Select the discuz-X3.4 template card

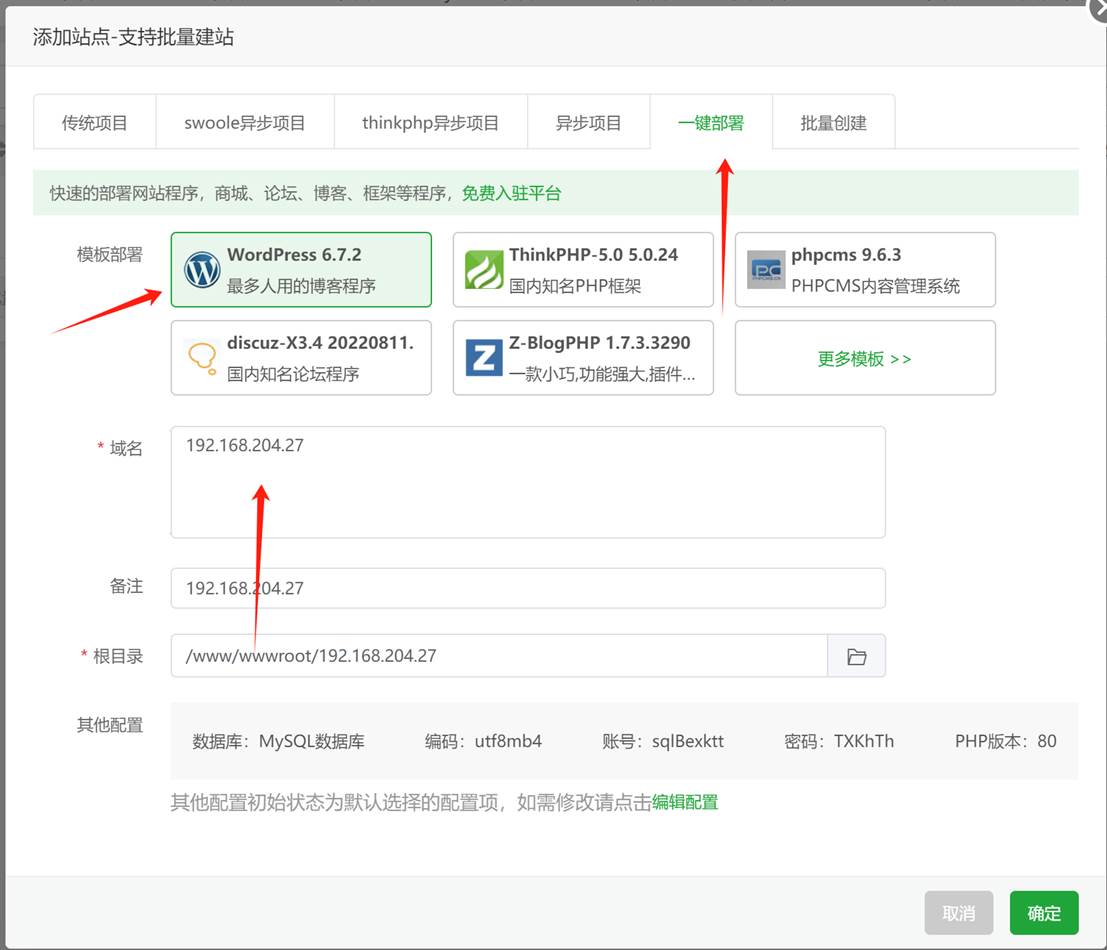(x=301, y=358)
